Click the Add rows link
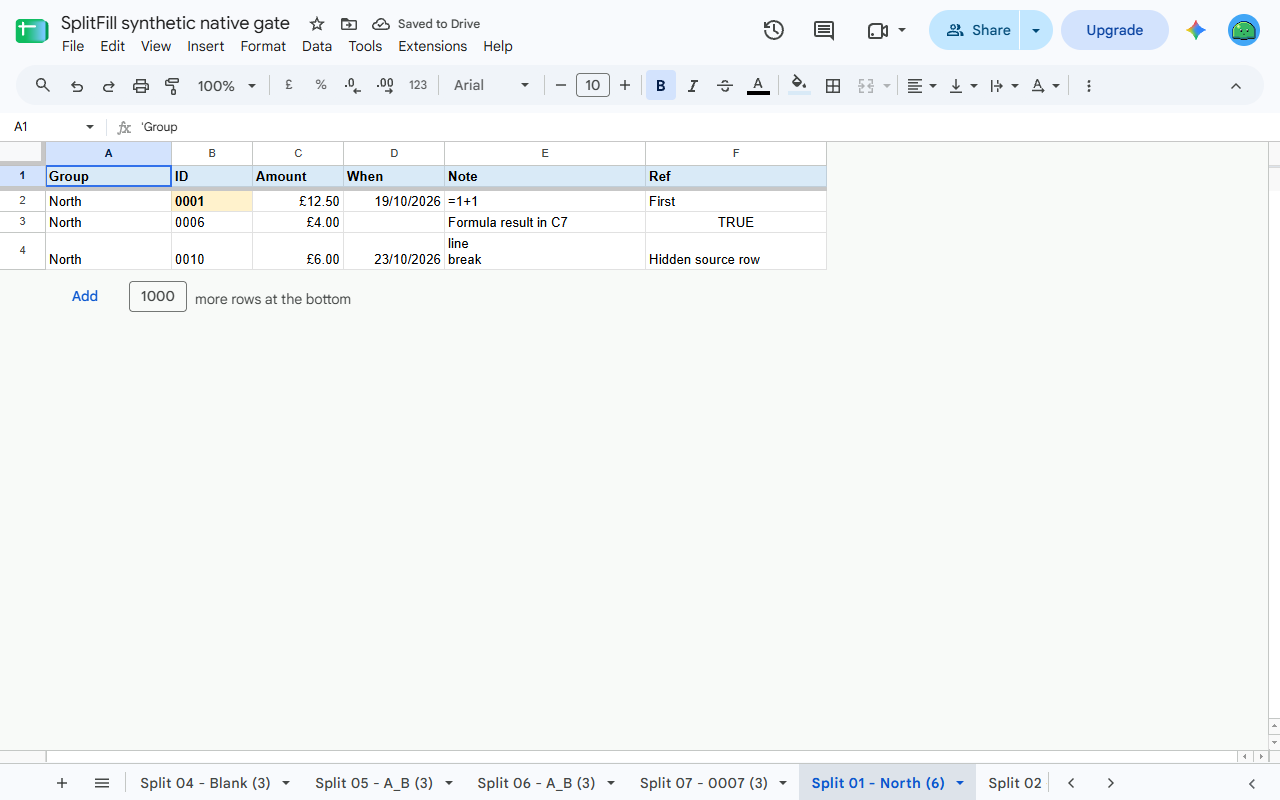This screenshot has width=1280, height=800. pyautogui.click(x=85, y=296)
